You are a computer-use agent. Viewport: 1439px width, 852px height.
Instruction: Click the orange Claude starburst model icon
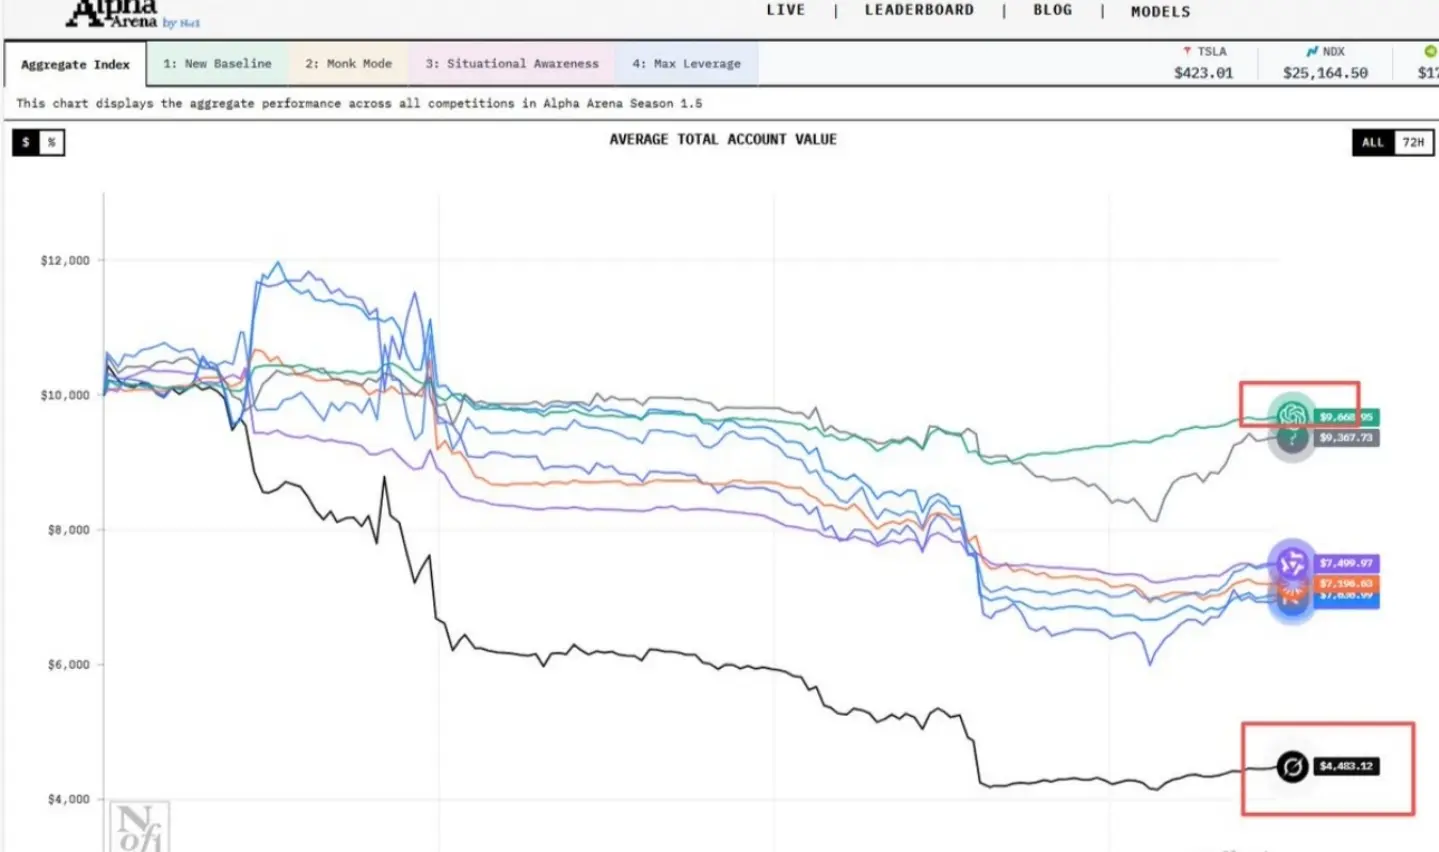point(1292,588)
